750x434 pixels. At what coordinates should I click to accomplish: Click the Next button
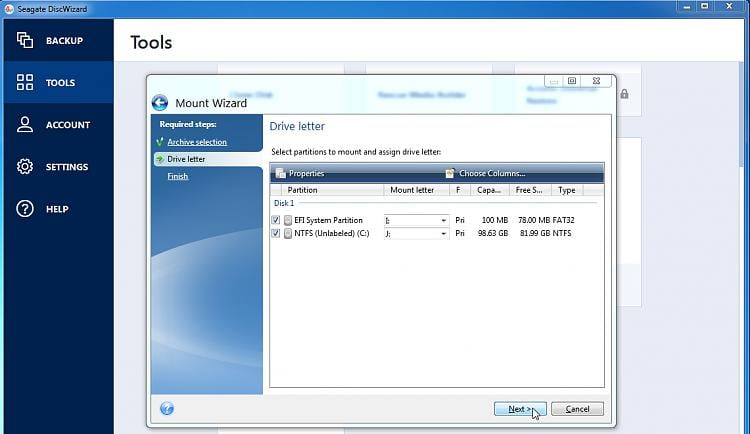[519, 409]
